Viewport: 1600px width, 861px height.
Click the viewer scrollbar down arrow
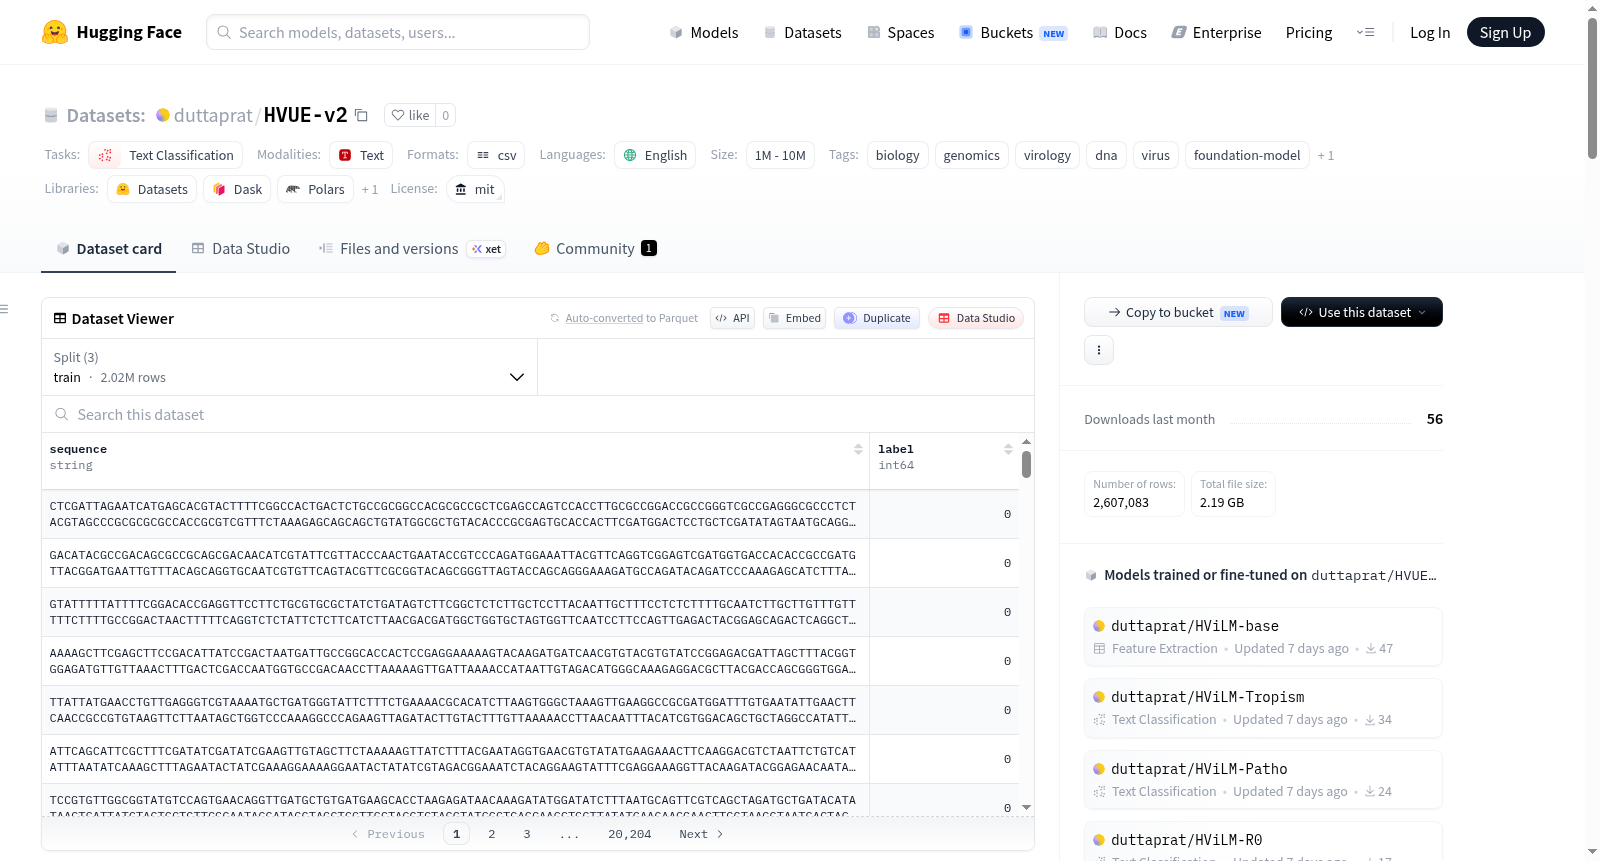(x=1026, y=807)
